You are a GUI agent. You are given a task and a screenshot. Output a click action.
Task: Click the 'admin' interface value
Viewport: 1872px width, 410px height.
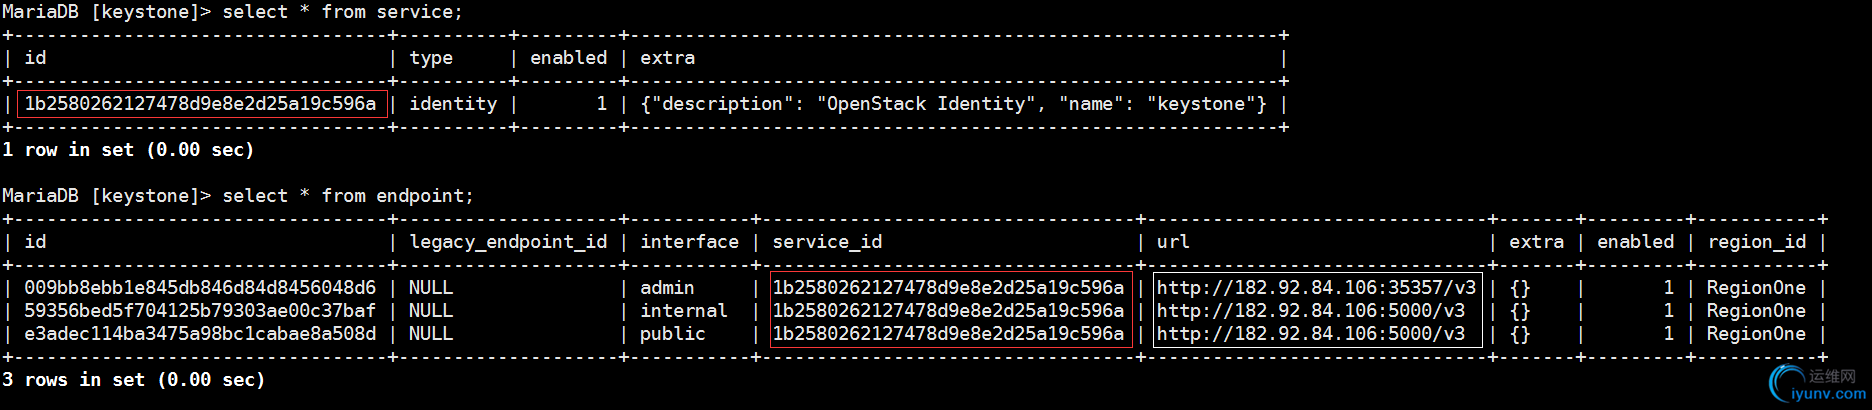pos(667,288)
